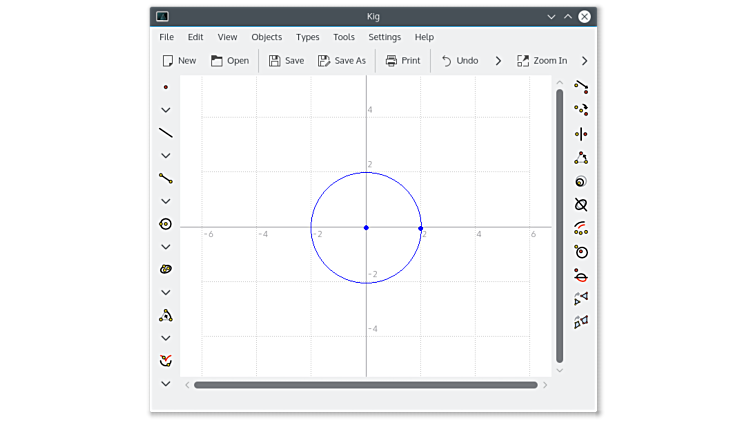Viewport: 752px width, 423px height.
Task: Click the Undo button
Action: tap(460, 61)
